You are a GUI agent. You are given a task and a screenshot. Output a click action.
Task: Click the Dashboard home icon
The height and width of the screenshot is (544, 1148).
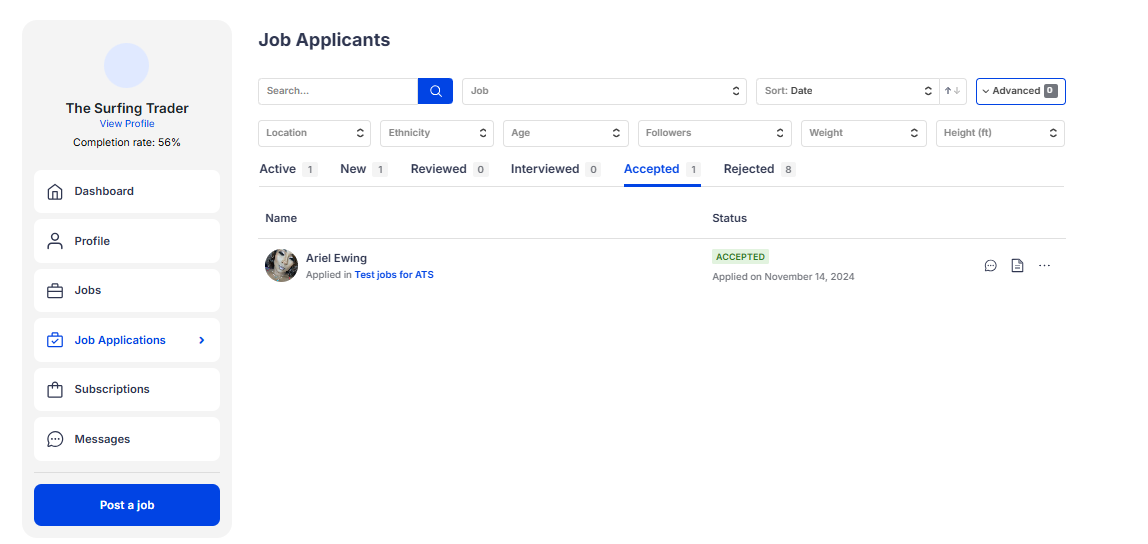click(55, 191)
